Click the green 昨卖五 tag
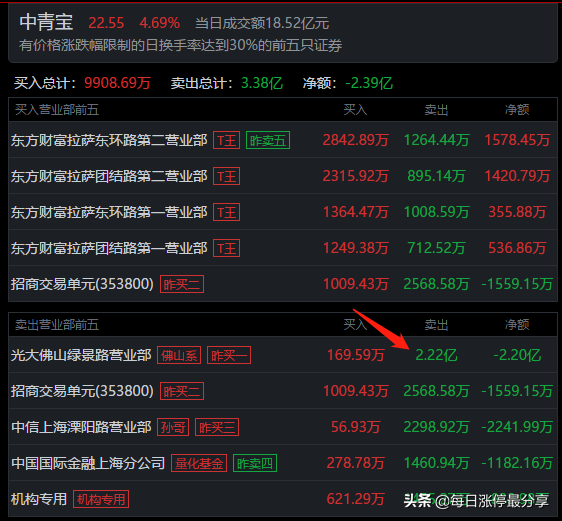This screenshot has height=521, width=562. [268, 140]
